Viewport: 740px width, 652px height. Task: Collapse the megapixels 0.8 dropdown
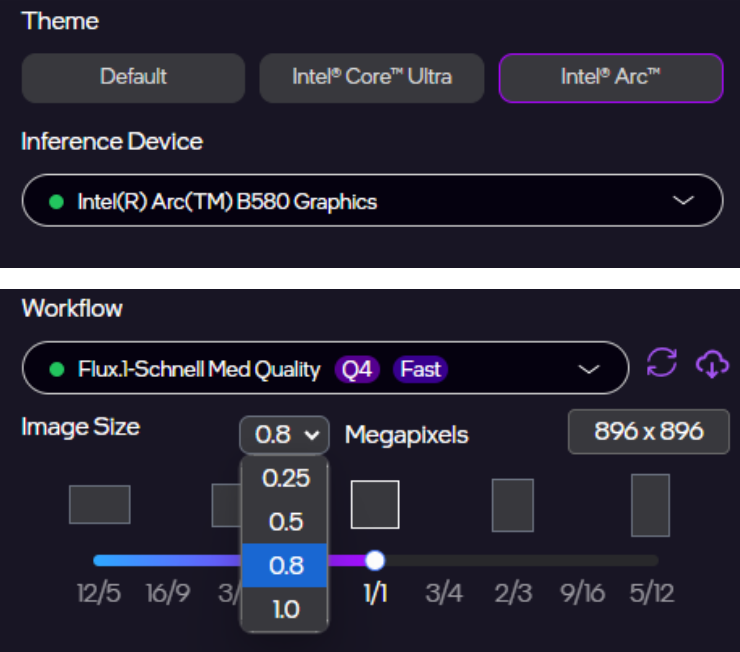tap(285, 435)
